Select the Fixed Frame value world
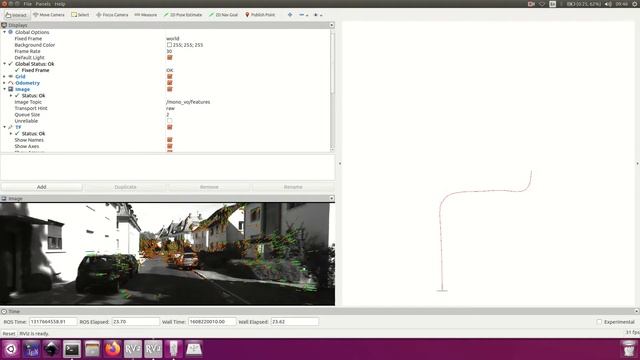The image size is (640, 360). [x=173, y=38]
